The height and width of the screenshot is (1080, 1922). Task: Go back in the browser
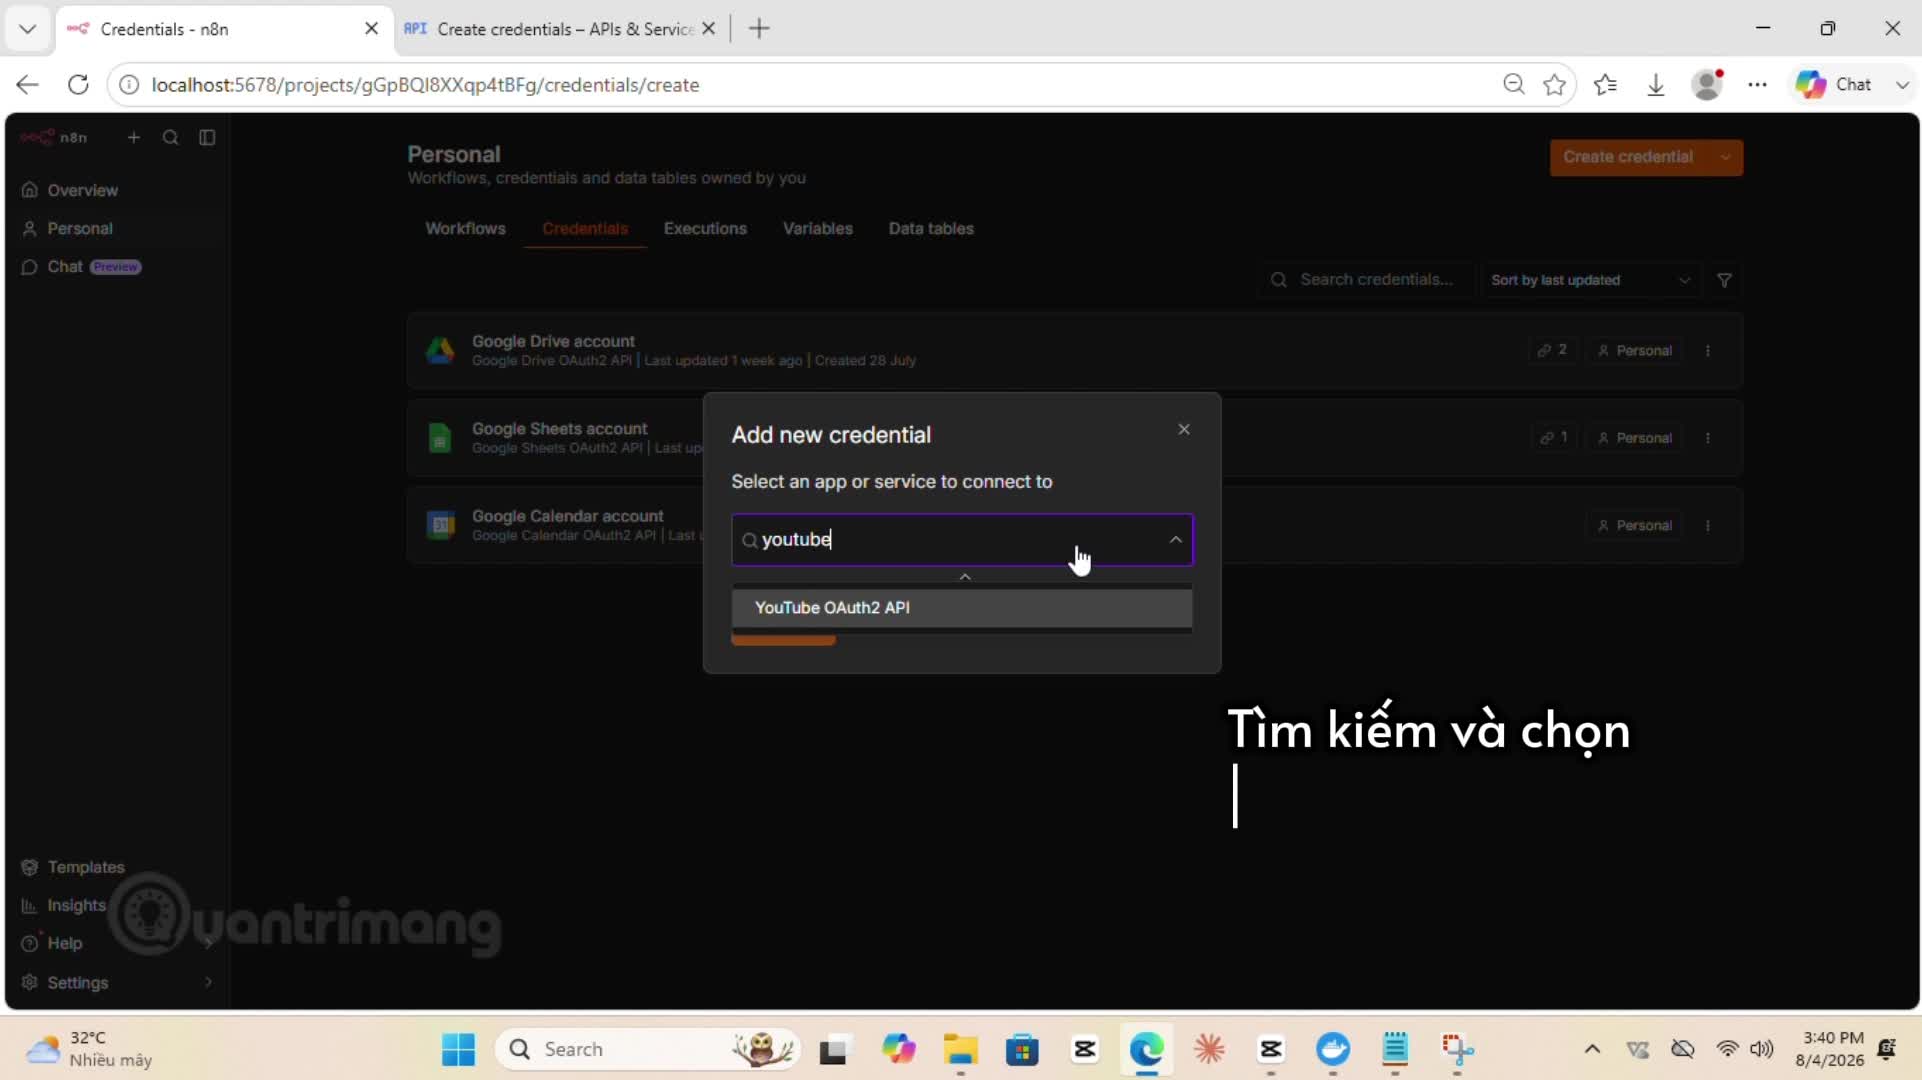[x=27, y=85]
